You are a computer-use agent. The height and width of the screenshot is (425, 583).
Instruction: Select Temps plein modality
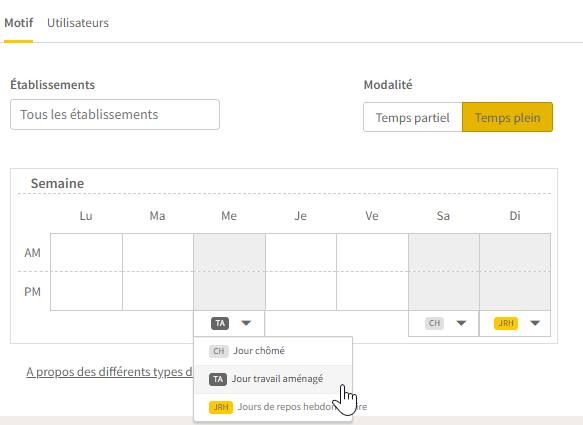pyautogui.click(x=508, y=117)
